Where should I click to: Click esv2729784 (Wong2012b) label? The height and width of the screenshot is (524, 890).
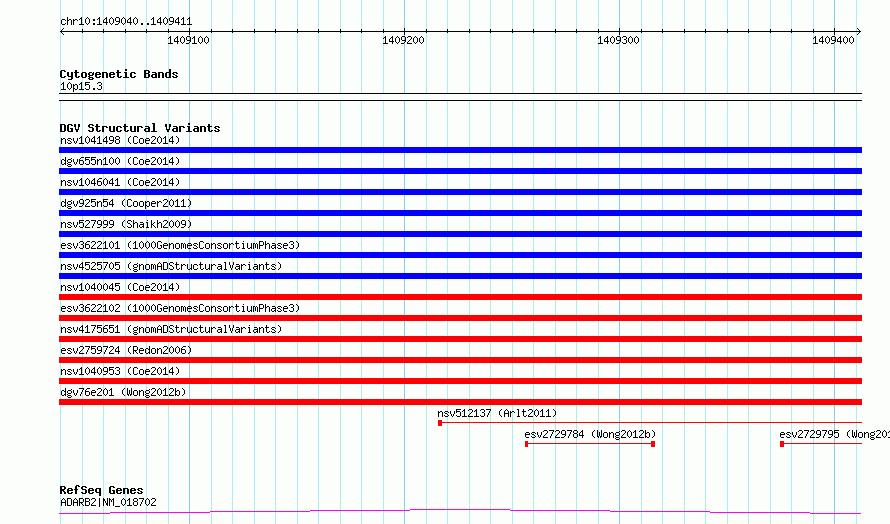pos(590,434)
